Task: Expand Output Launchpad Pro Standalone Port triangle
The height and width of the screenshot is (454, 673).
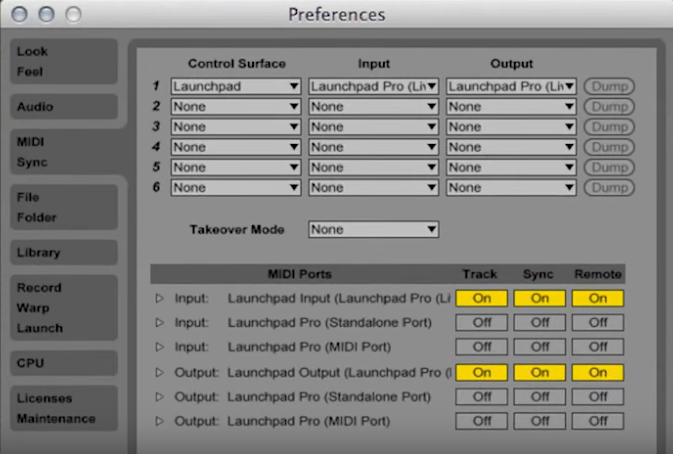Action: click(159, 397)
